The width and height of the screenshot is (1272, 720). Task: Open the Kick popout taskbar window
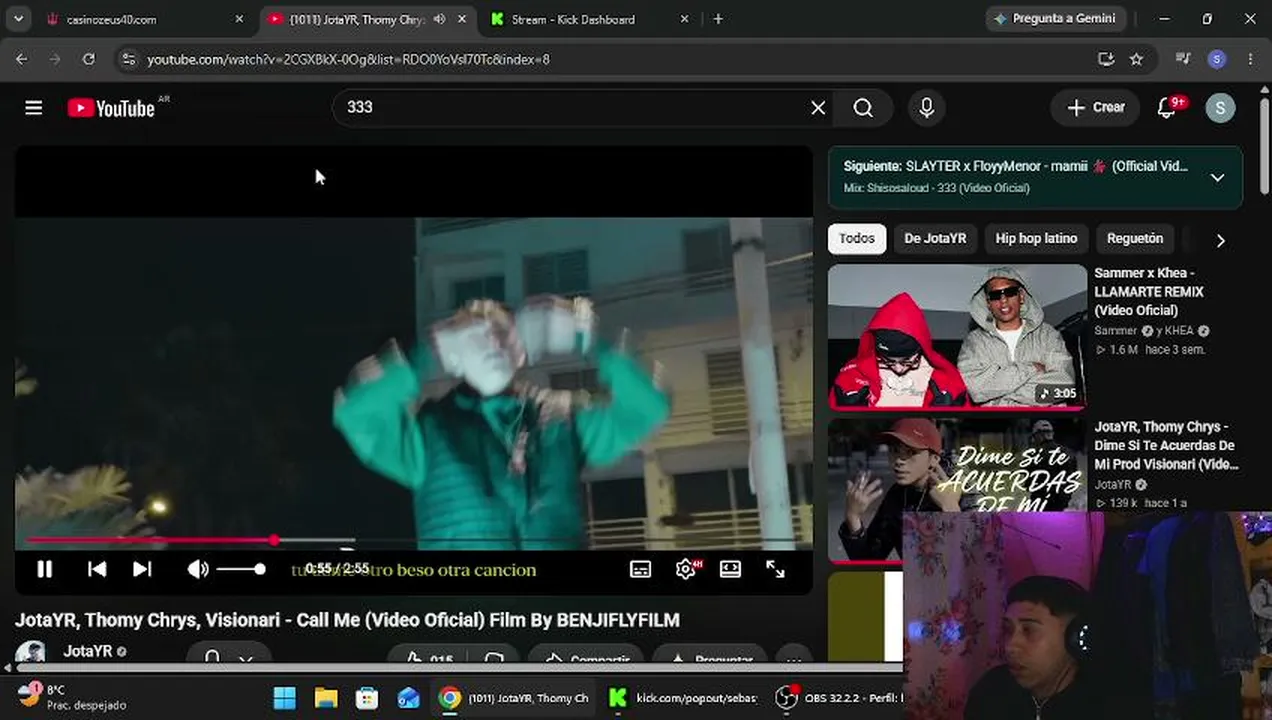point(684,697)
